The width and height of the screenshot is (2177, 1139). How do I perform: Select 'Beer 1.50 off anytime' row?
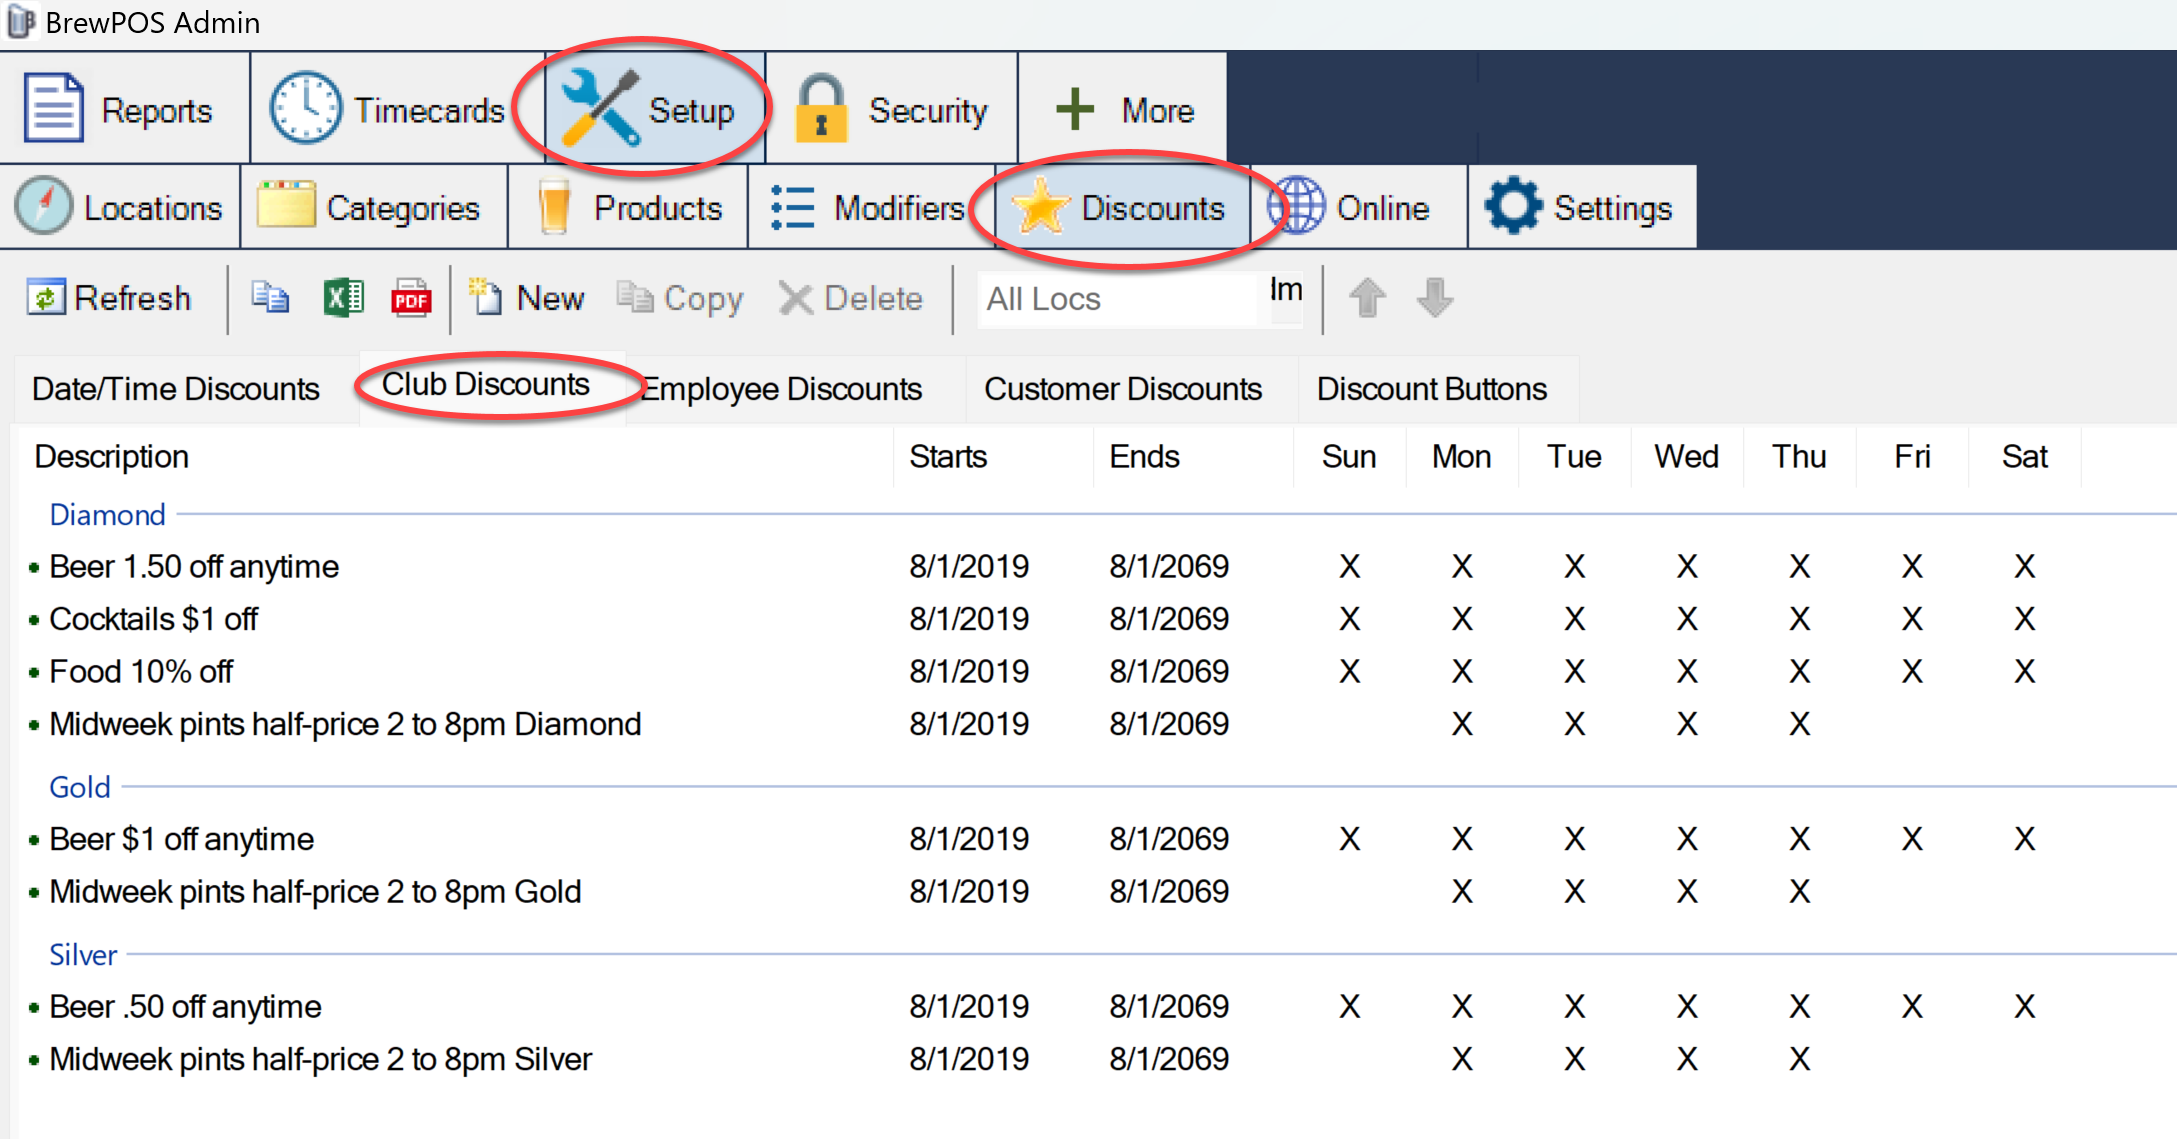point(1050,567)
